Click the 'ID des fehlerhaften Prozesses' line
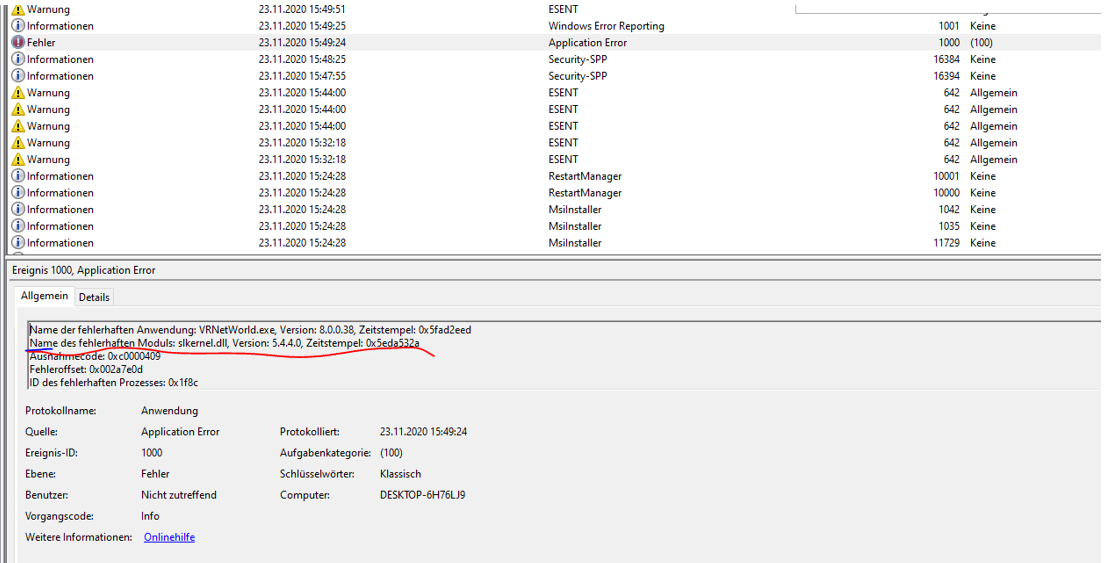 (x=114, y=383)
